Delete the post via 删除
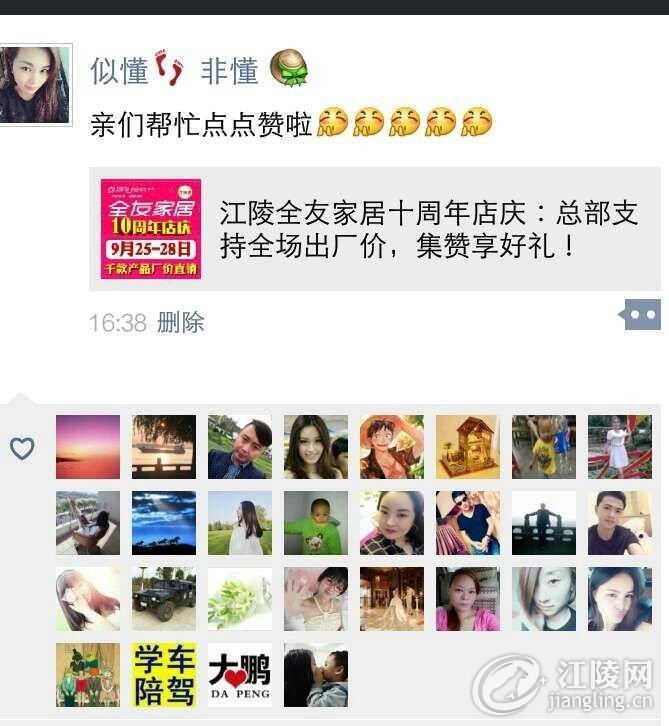669x726 pixels. (x=181, y=322)
